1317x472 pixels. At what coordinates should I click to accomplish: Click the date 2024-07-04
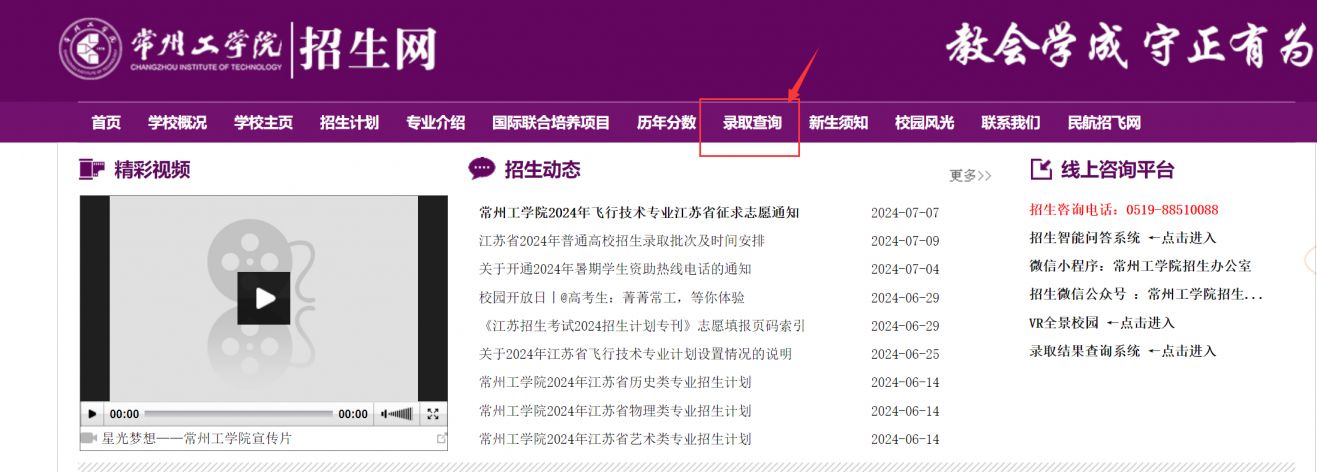coord(905,269)
